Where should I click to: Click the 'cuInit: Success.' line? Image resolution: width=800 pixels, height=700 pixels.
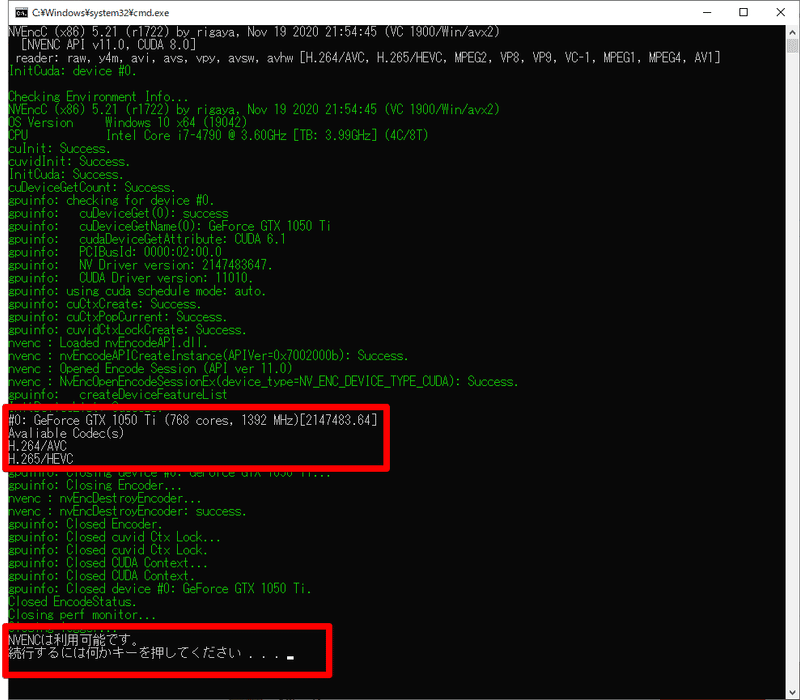point(59,148)
